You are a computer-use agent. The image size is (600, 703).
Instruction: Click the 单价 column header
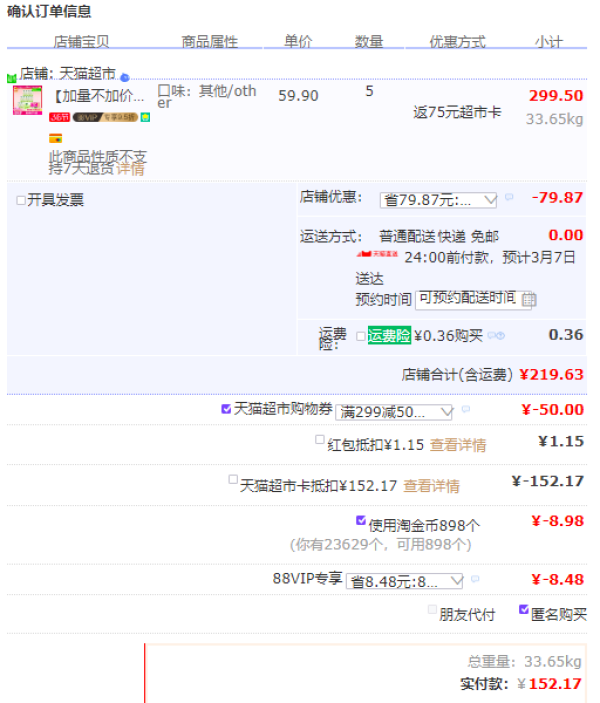pyautogui.click(x=298, y=41)
